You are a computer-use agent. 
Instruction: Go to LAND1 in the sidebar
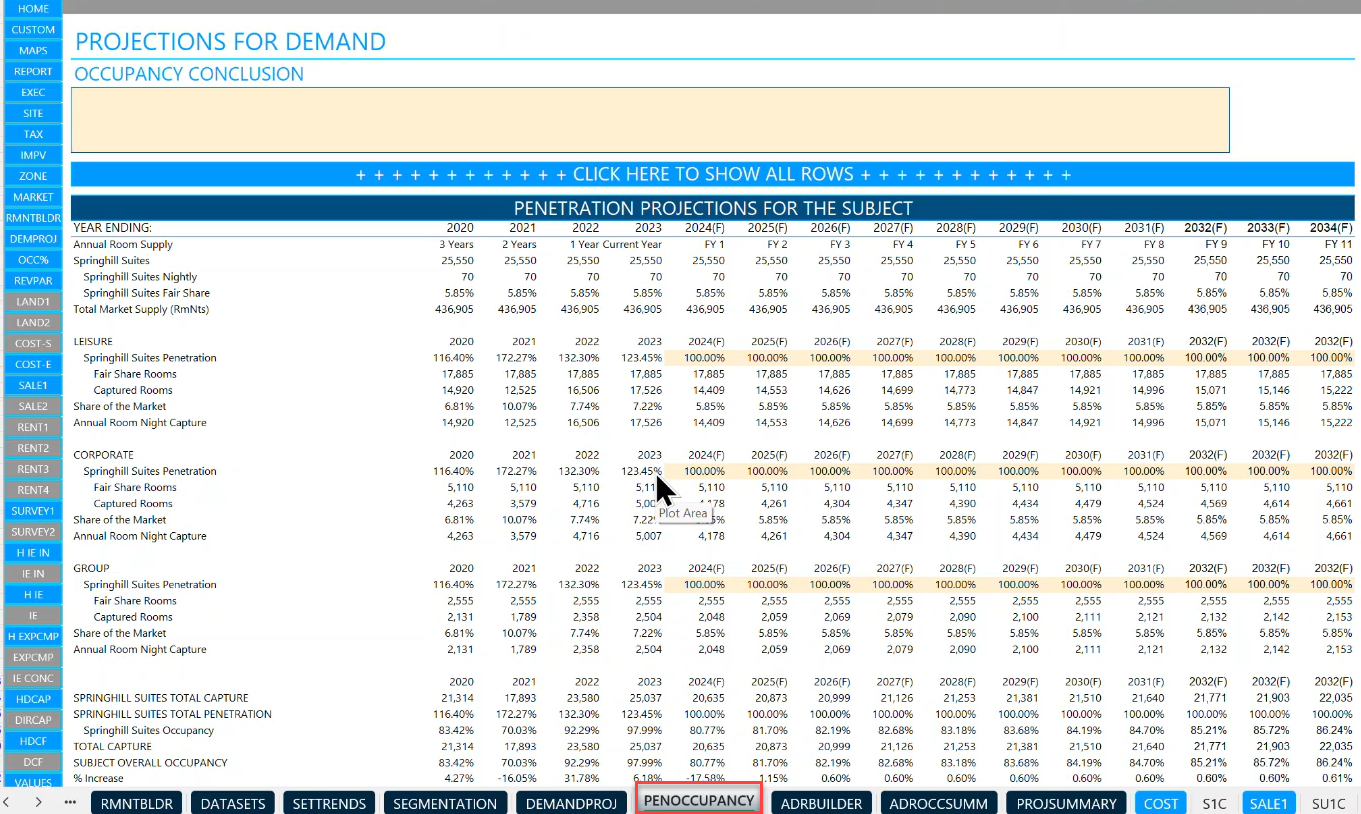(33, 302)
